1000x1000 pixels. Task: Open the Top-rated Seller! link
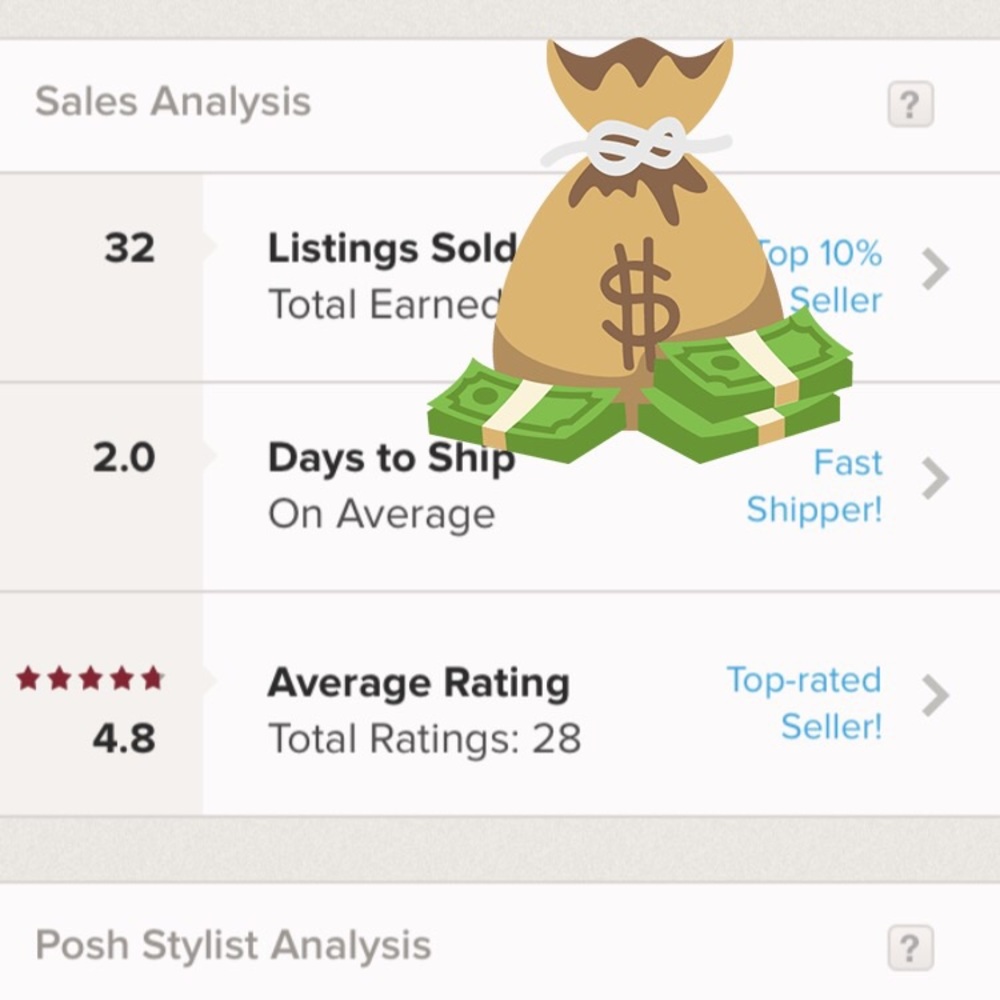805,703
